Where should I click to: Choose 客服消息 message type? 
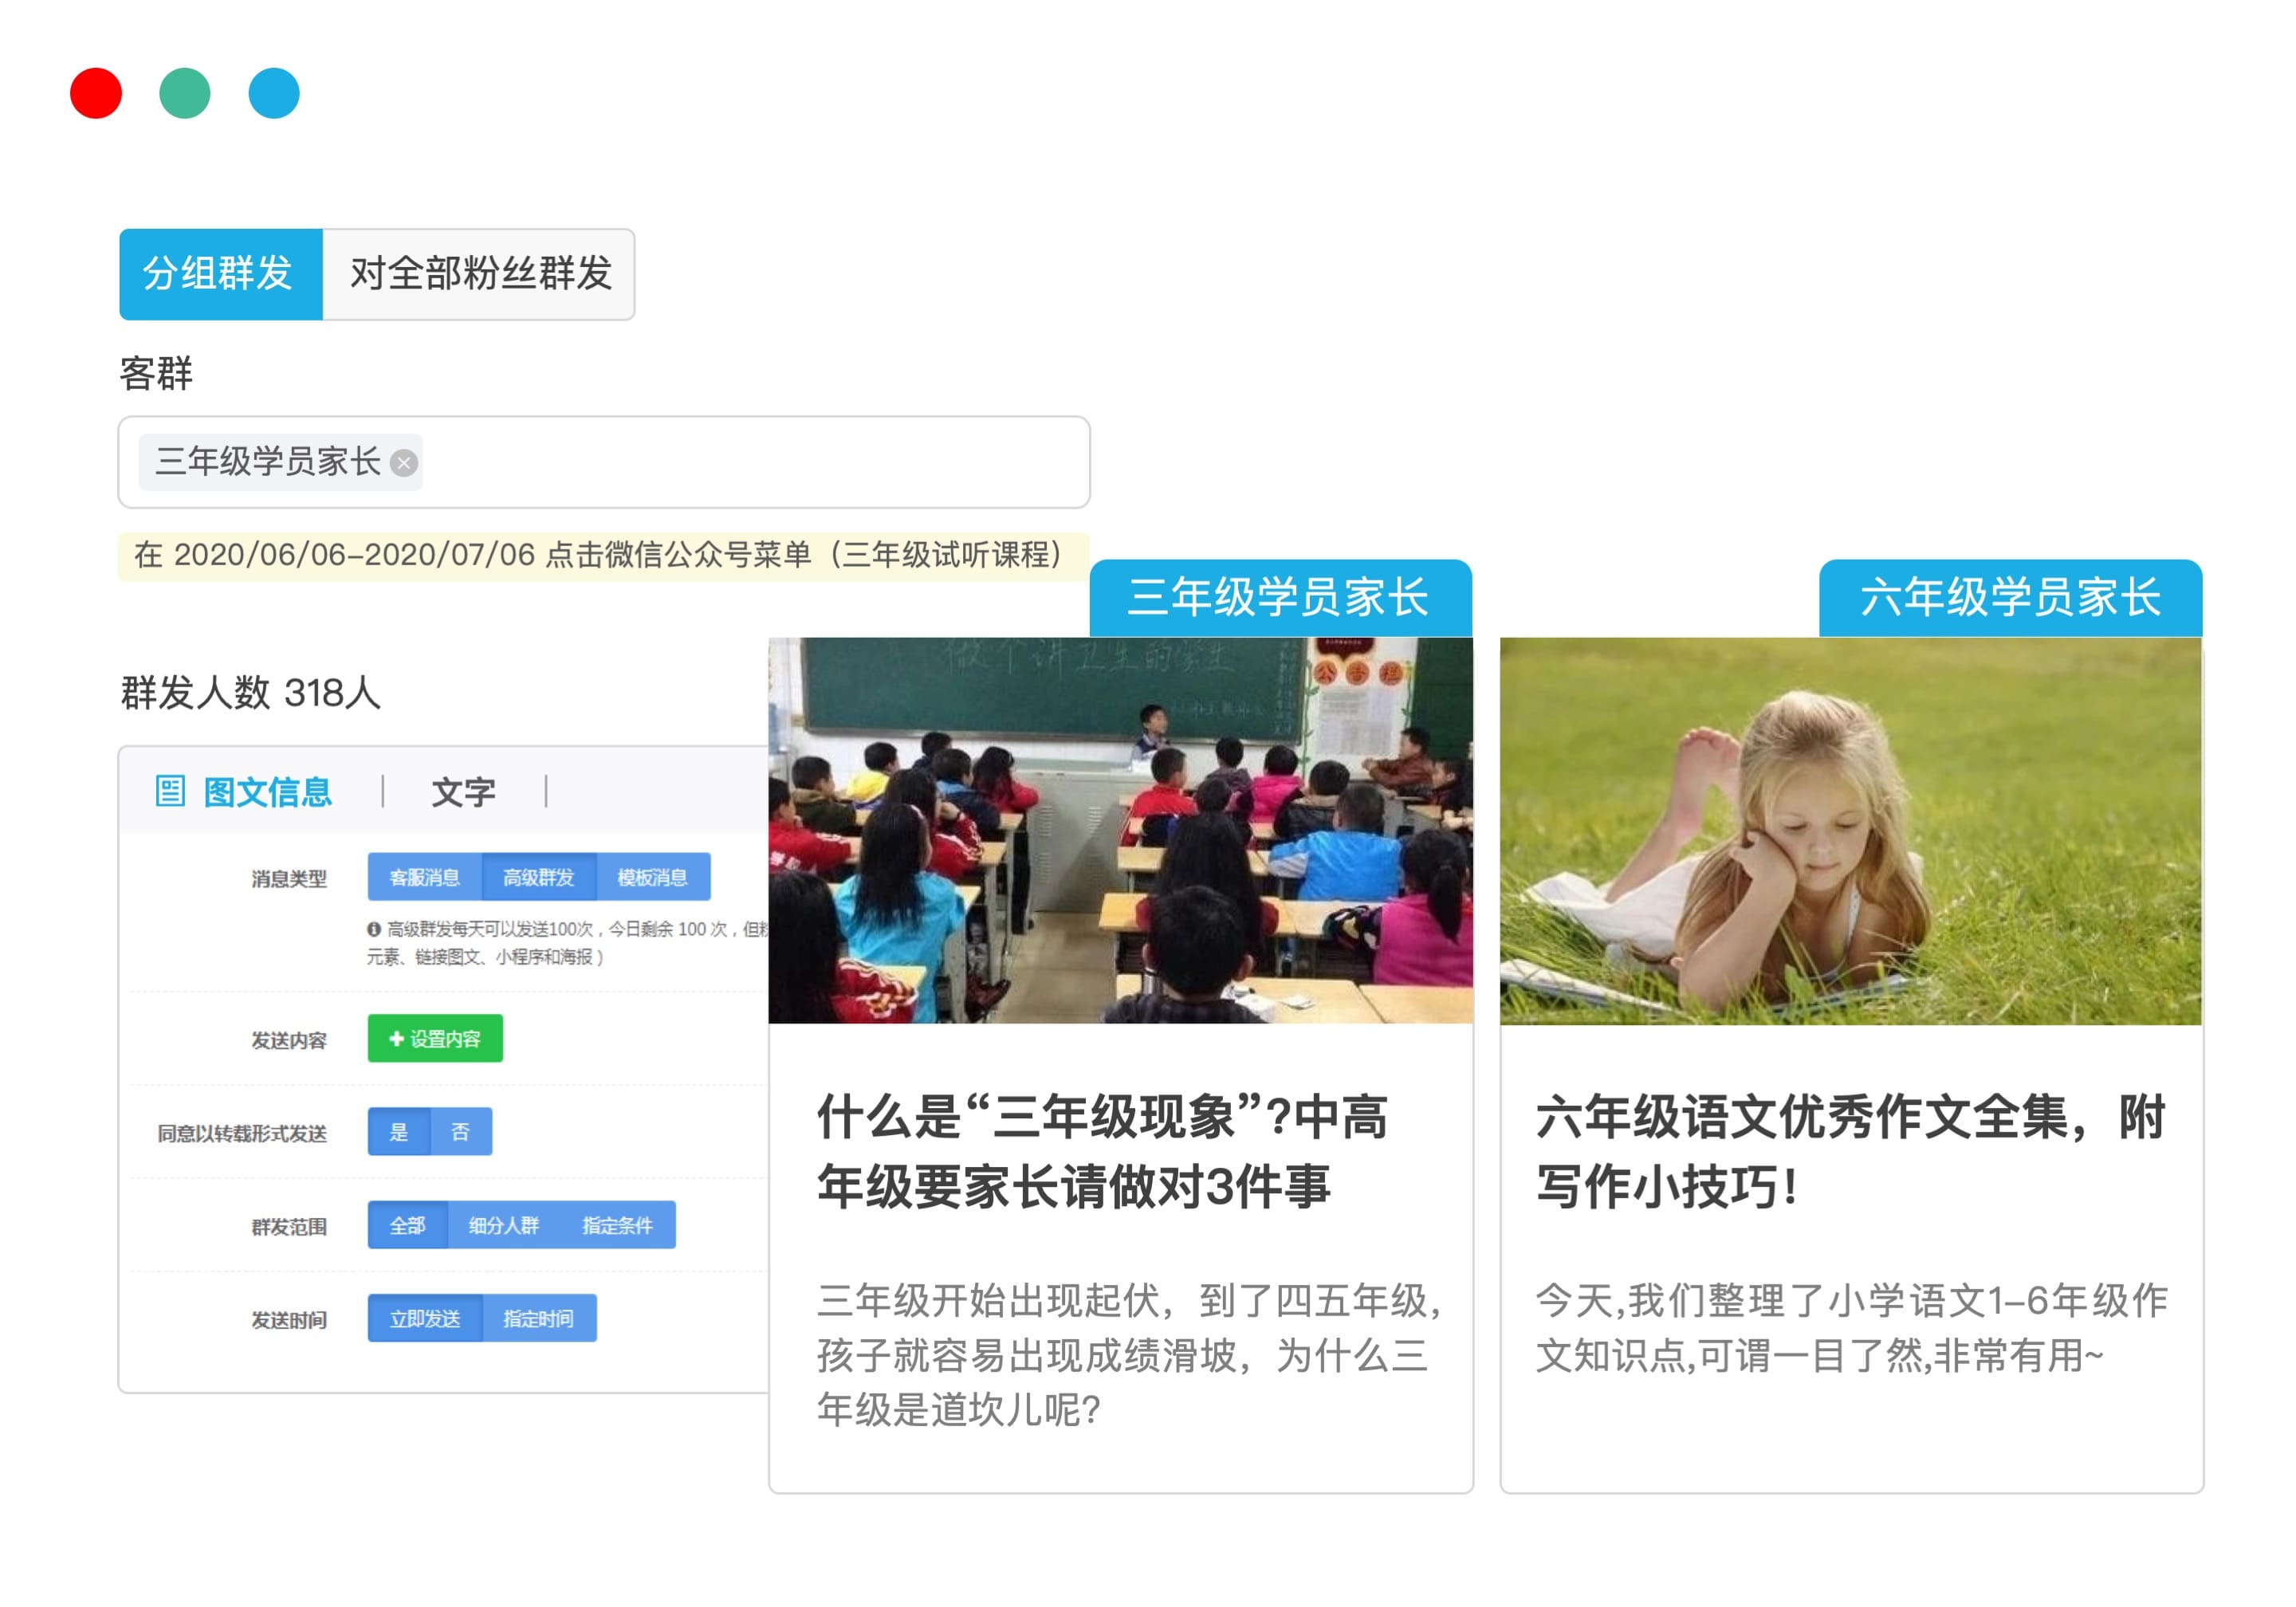click(x=425, y=877)
